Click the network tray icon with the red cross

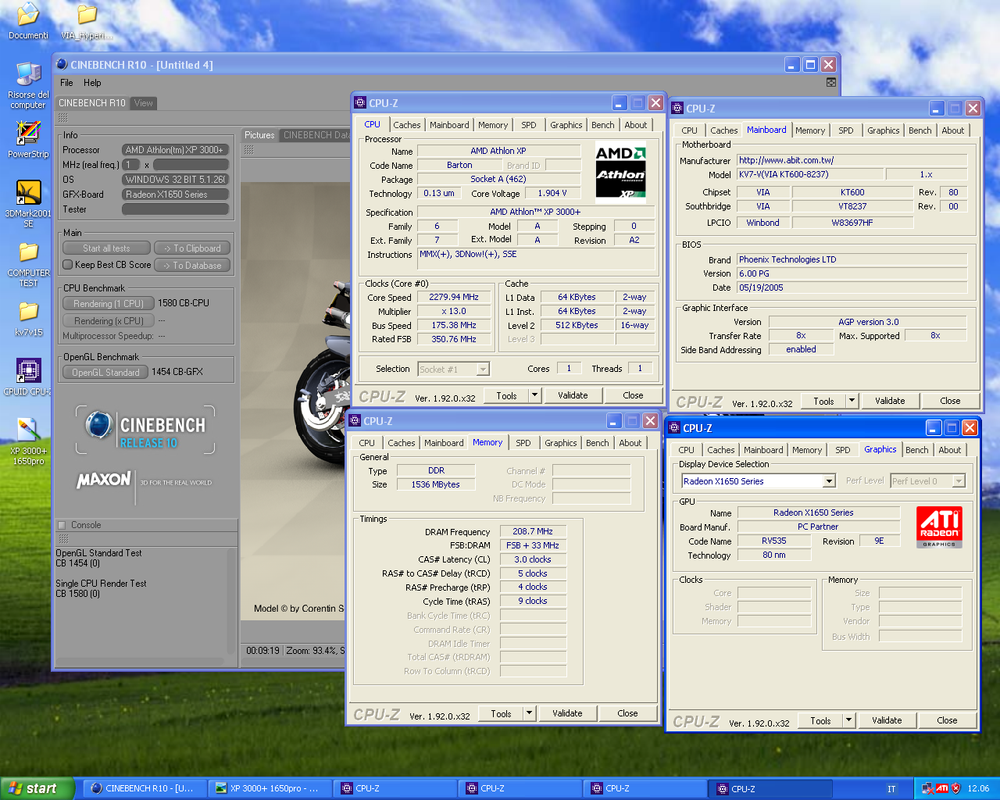pyautogui.click(x=928, y=789)
